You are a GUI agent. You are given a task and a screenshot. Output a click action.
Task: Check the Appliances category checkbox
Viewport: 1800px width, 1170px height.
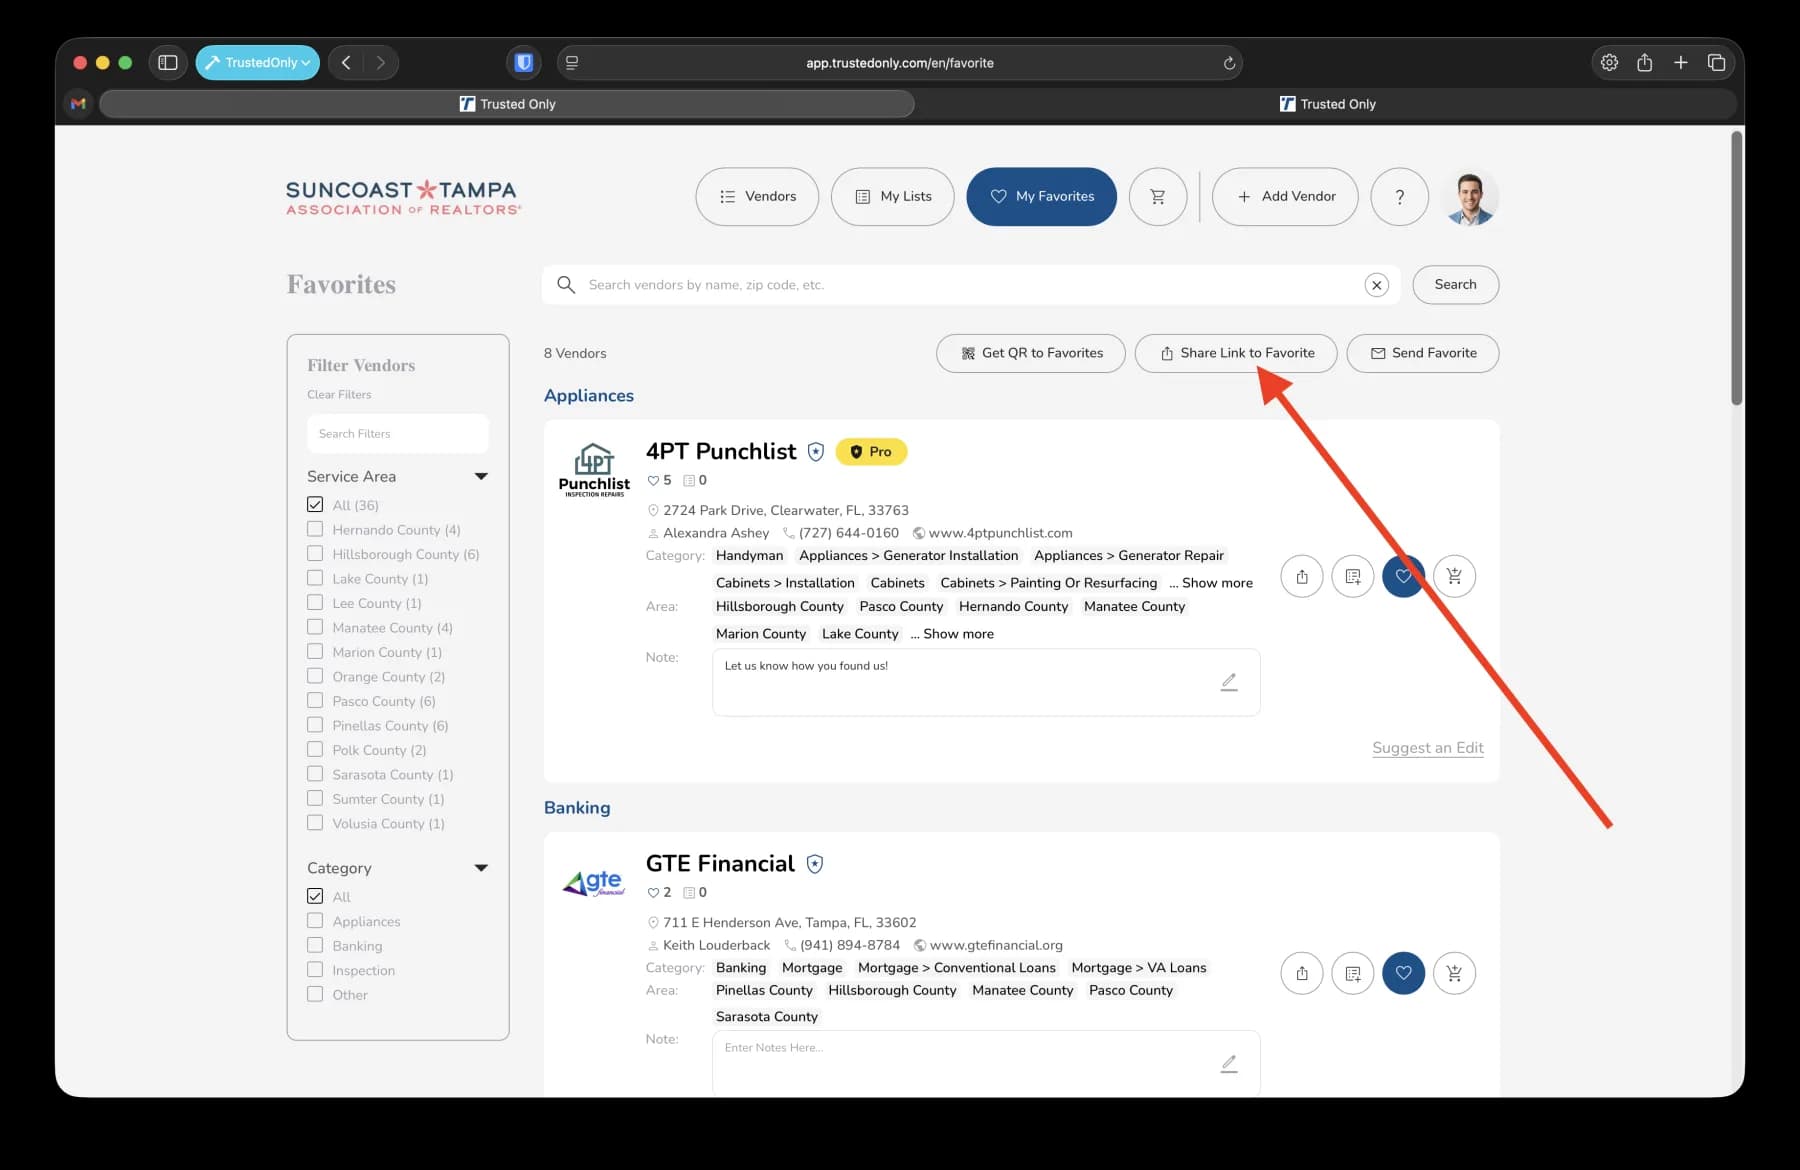click(x=315, y=921)
